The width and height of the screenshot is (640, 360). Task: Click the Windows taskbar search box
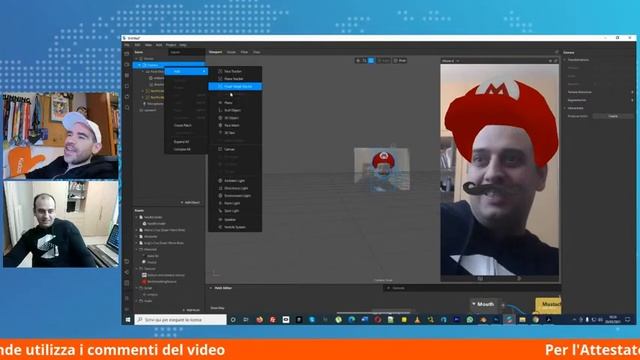point(180,320)
